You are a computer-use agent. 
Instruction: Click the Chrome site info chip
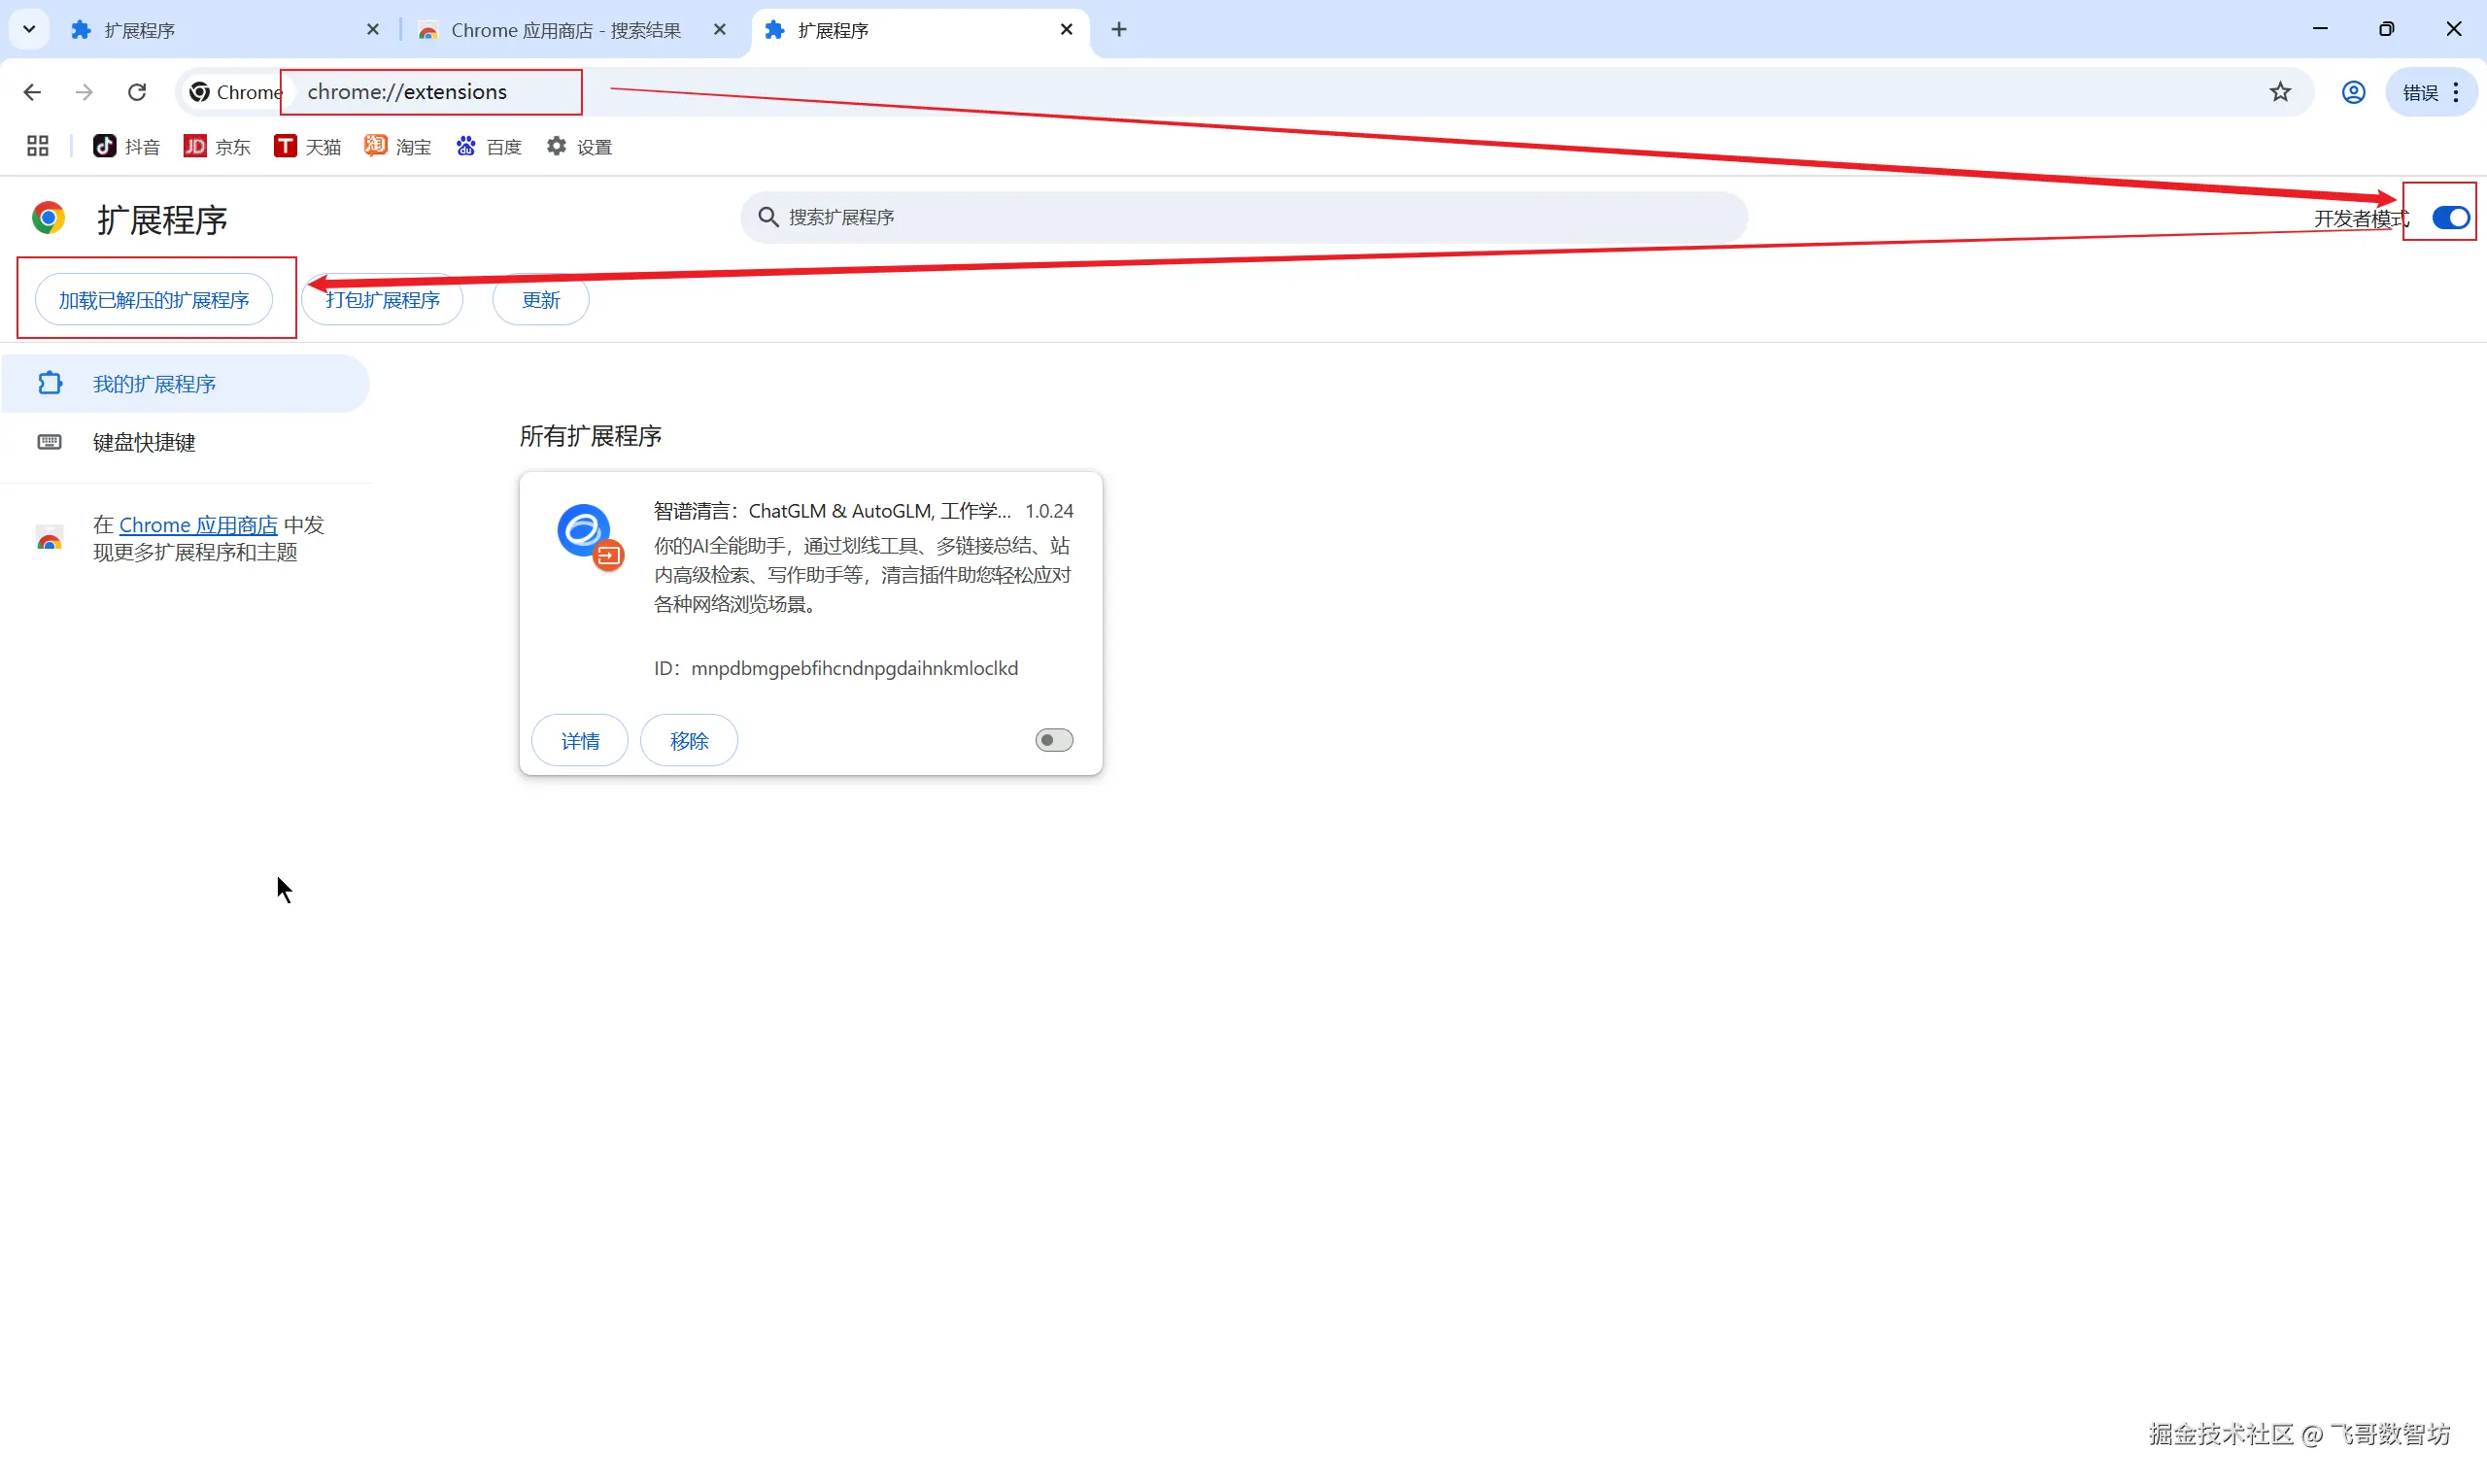tap(236, 92)
